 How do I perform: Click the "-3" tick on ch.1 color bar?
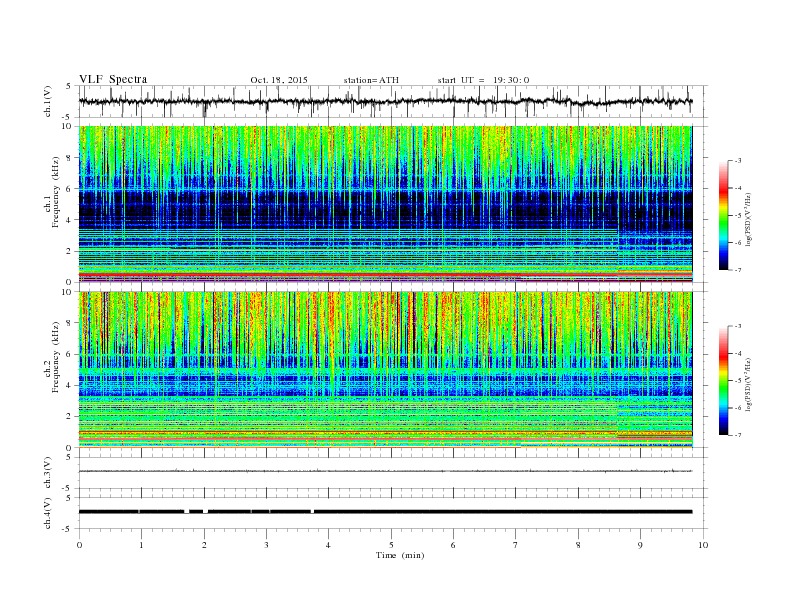point(737,161)
